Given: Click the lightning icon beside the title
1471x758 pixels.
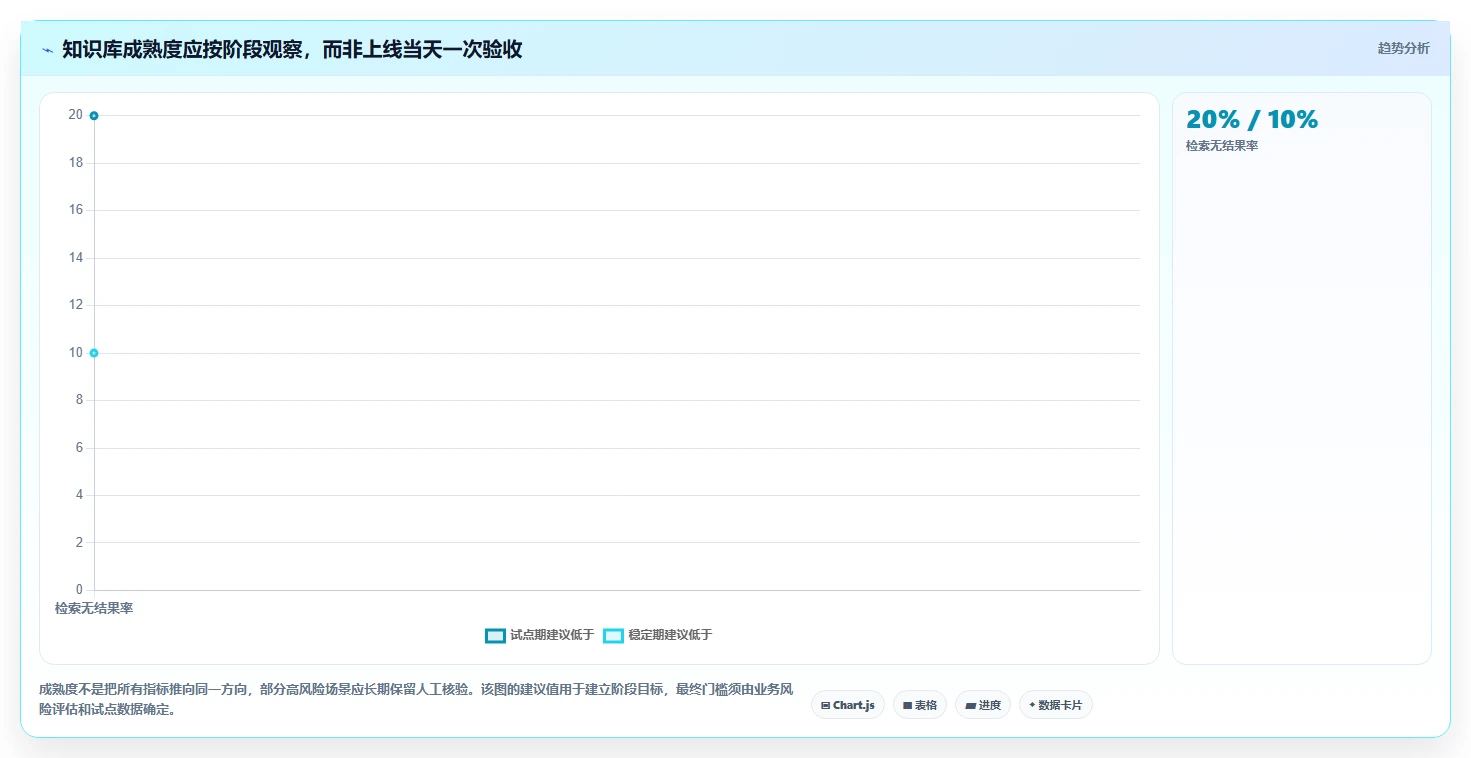Looking at the screenshot, I should (x=47, y=50).
